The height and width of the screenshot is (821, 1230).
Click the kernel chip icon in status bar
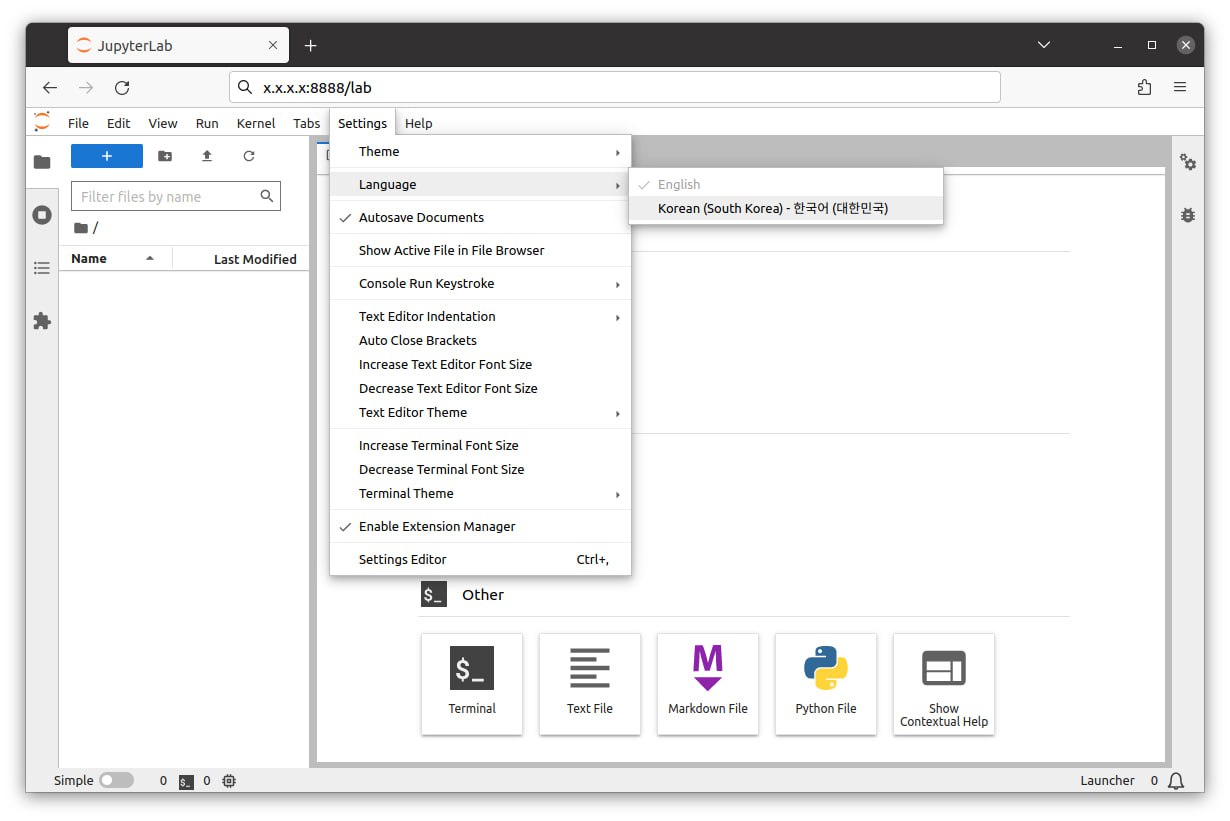pos(229,781)
